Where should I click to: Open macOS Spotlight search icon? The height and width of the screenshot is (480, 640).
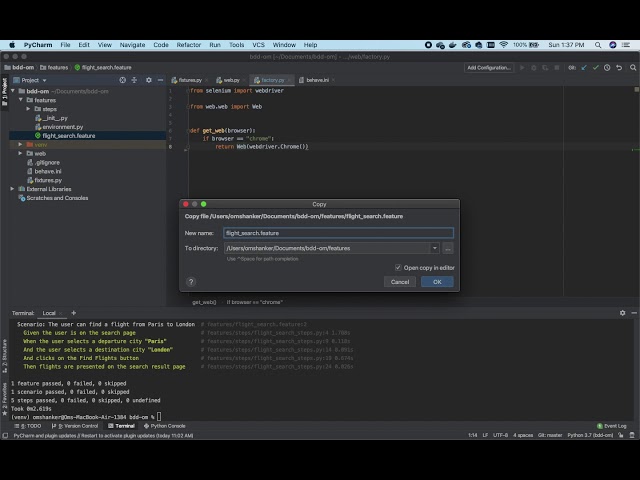[x=598, y=45]
